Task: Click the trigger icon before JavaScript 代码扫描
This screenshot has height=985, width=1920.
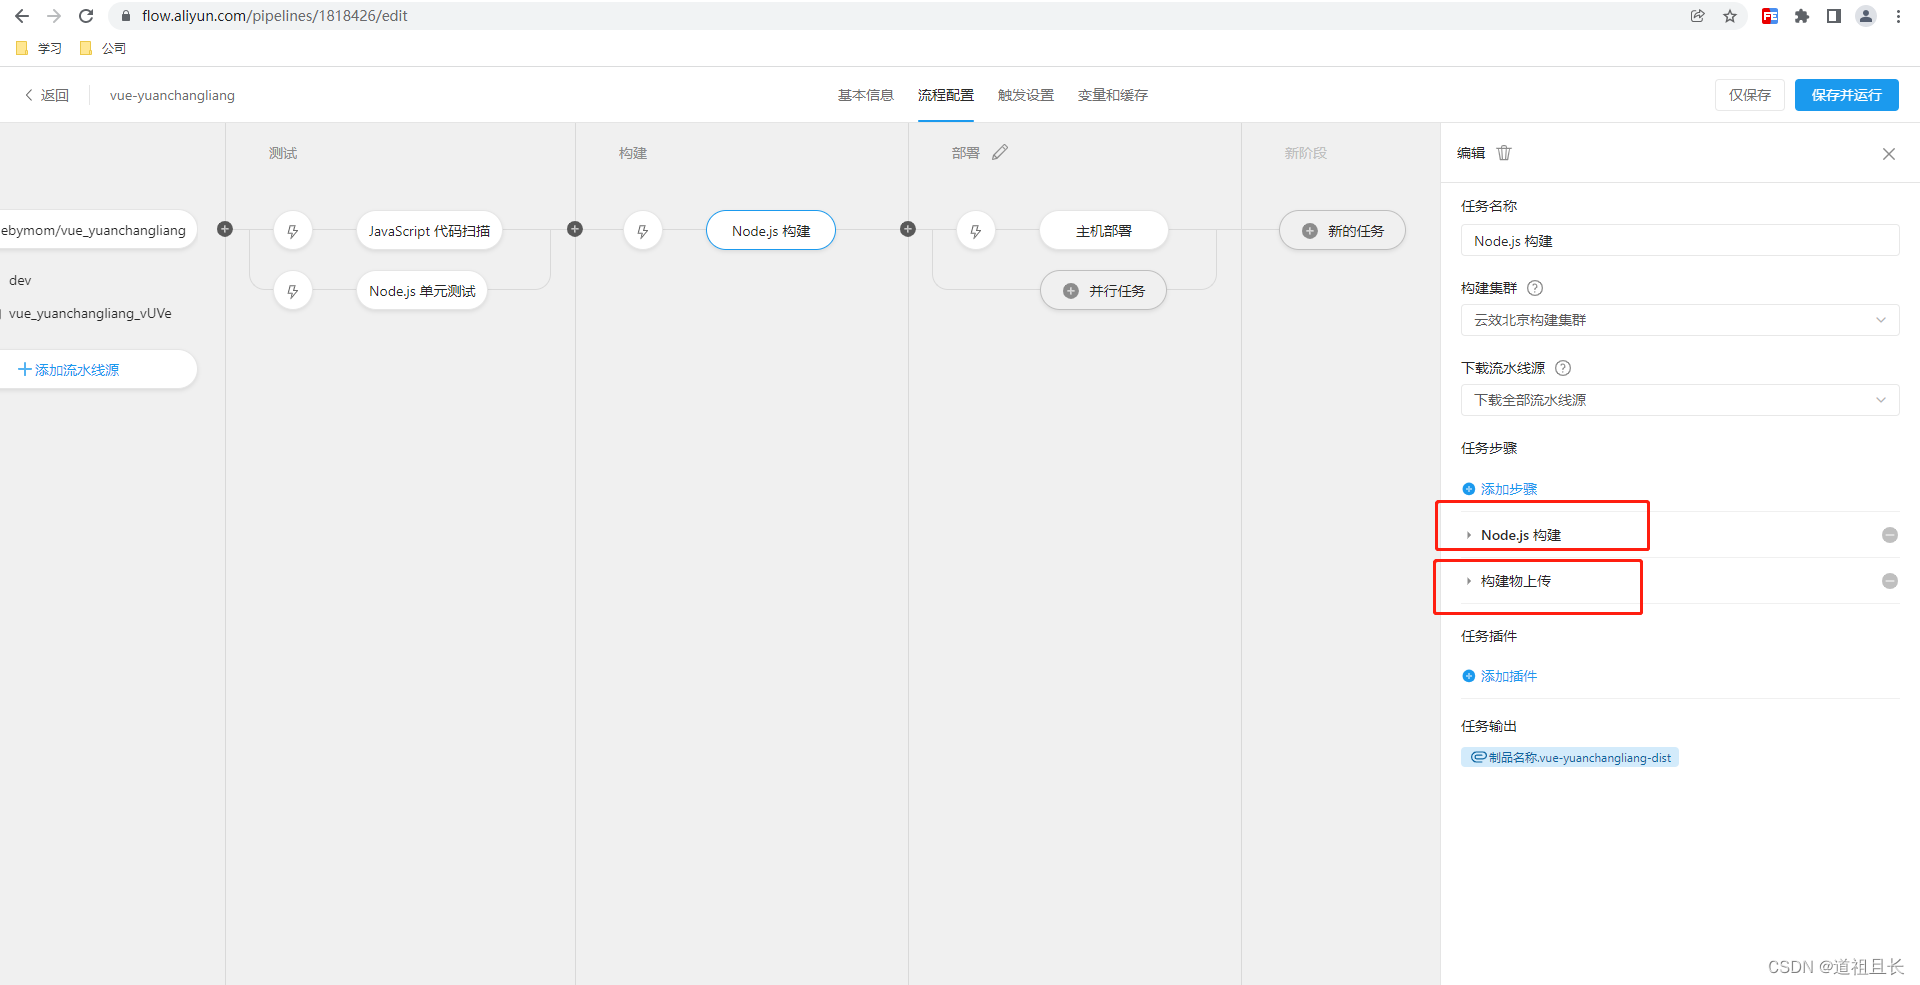Action: 293,231
